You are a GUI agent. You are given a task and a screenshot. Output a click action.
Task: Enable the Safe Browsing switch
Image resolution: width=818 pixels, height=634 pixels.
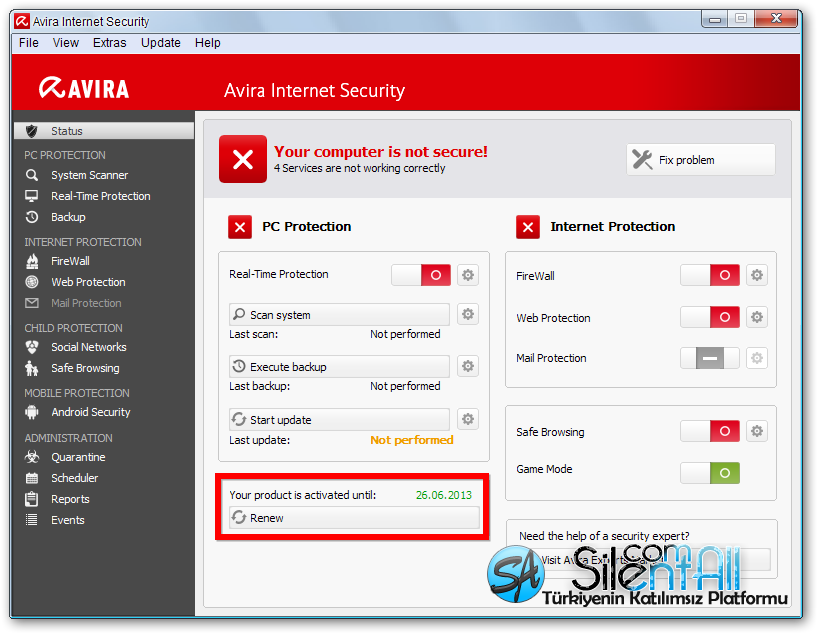(710, 431)
